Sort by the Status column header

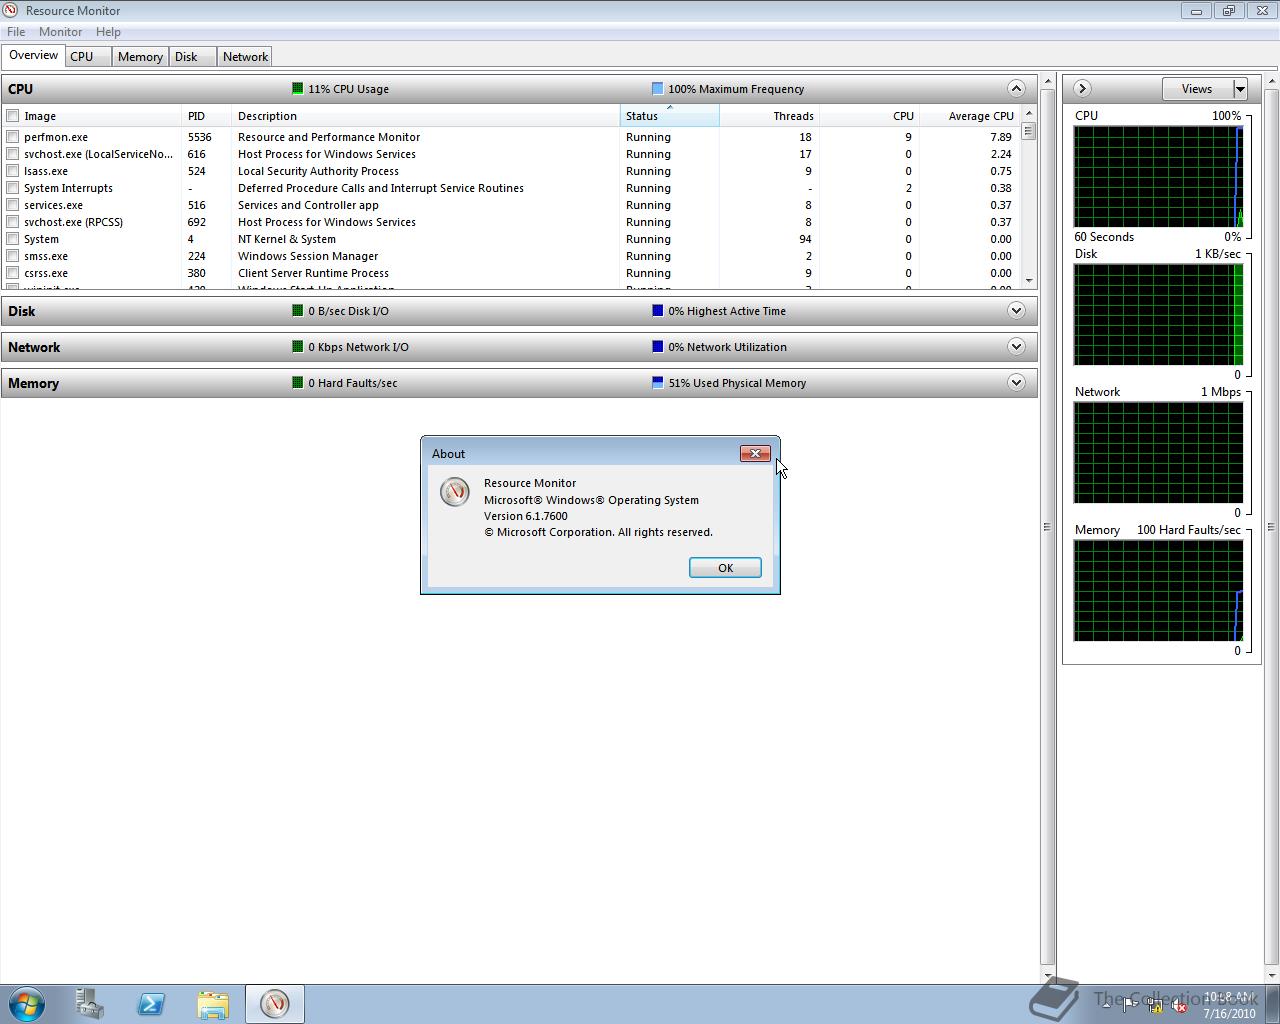point(669,116)
